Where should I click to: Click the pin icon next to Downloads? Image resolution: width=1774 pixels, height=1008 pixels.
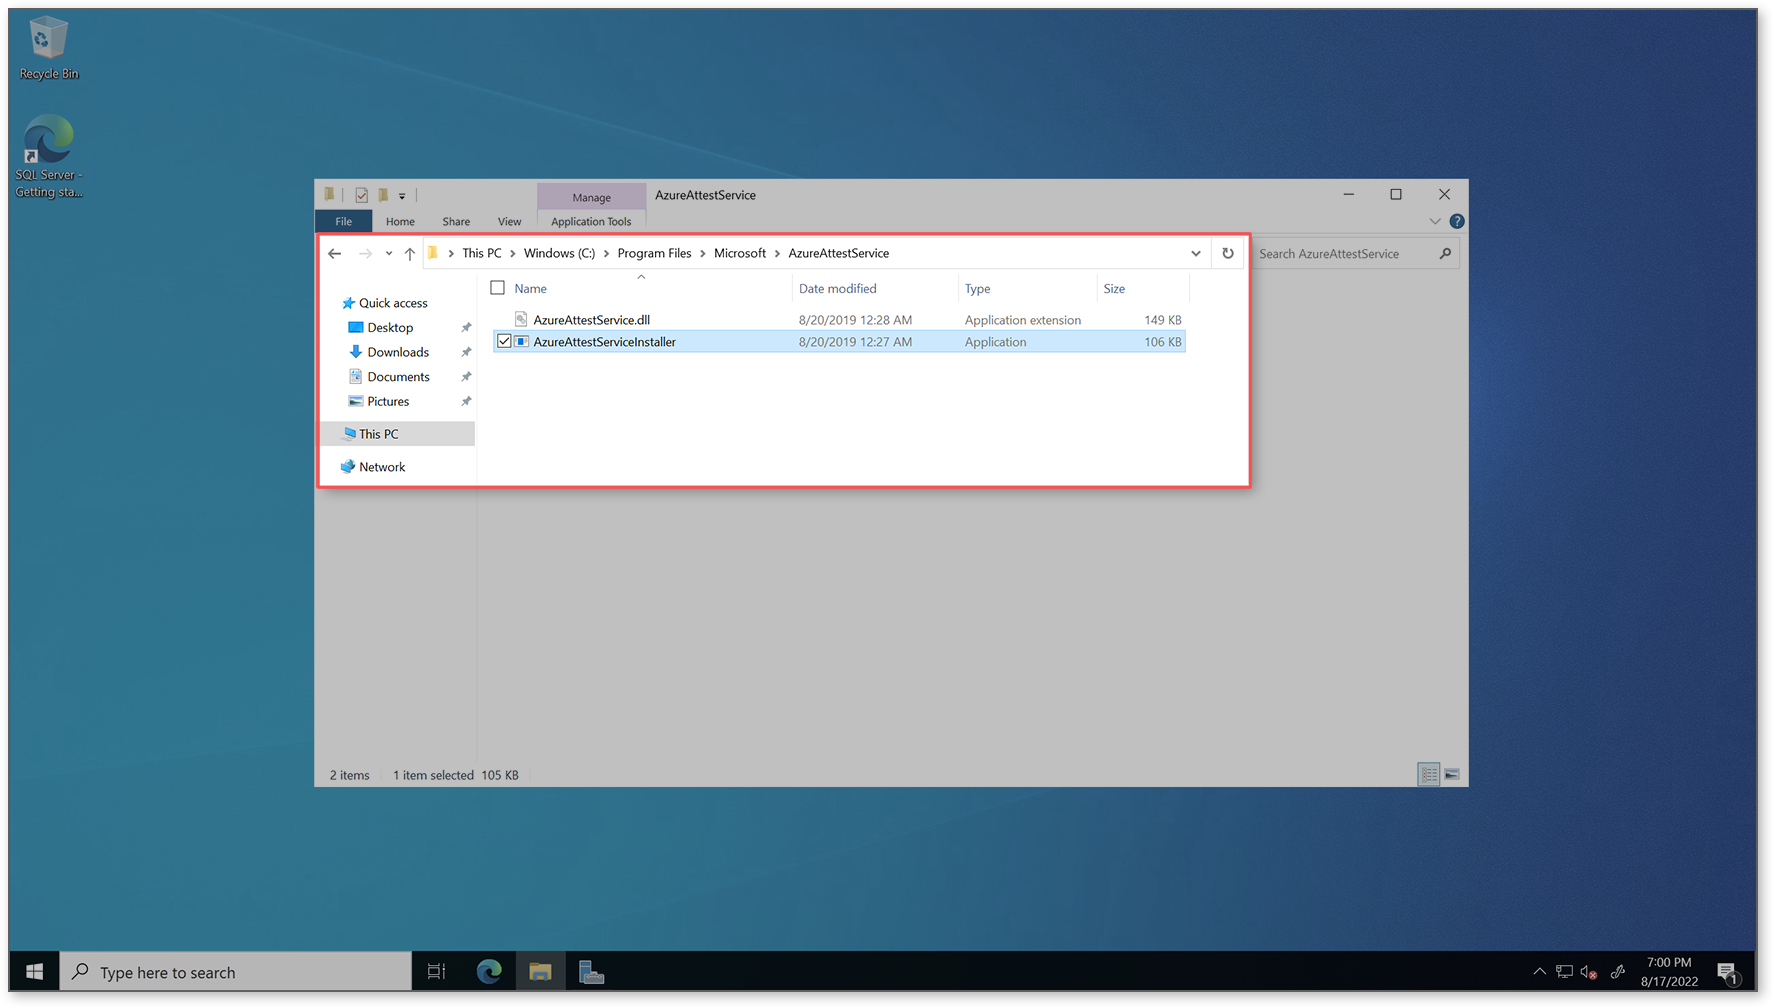[466, 352]
